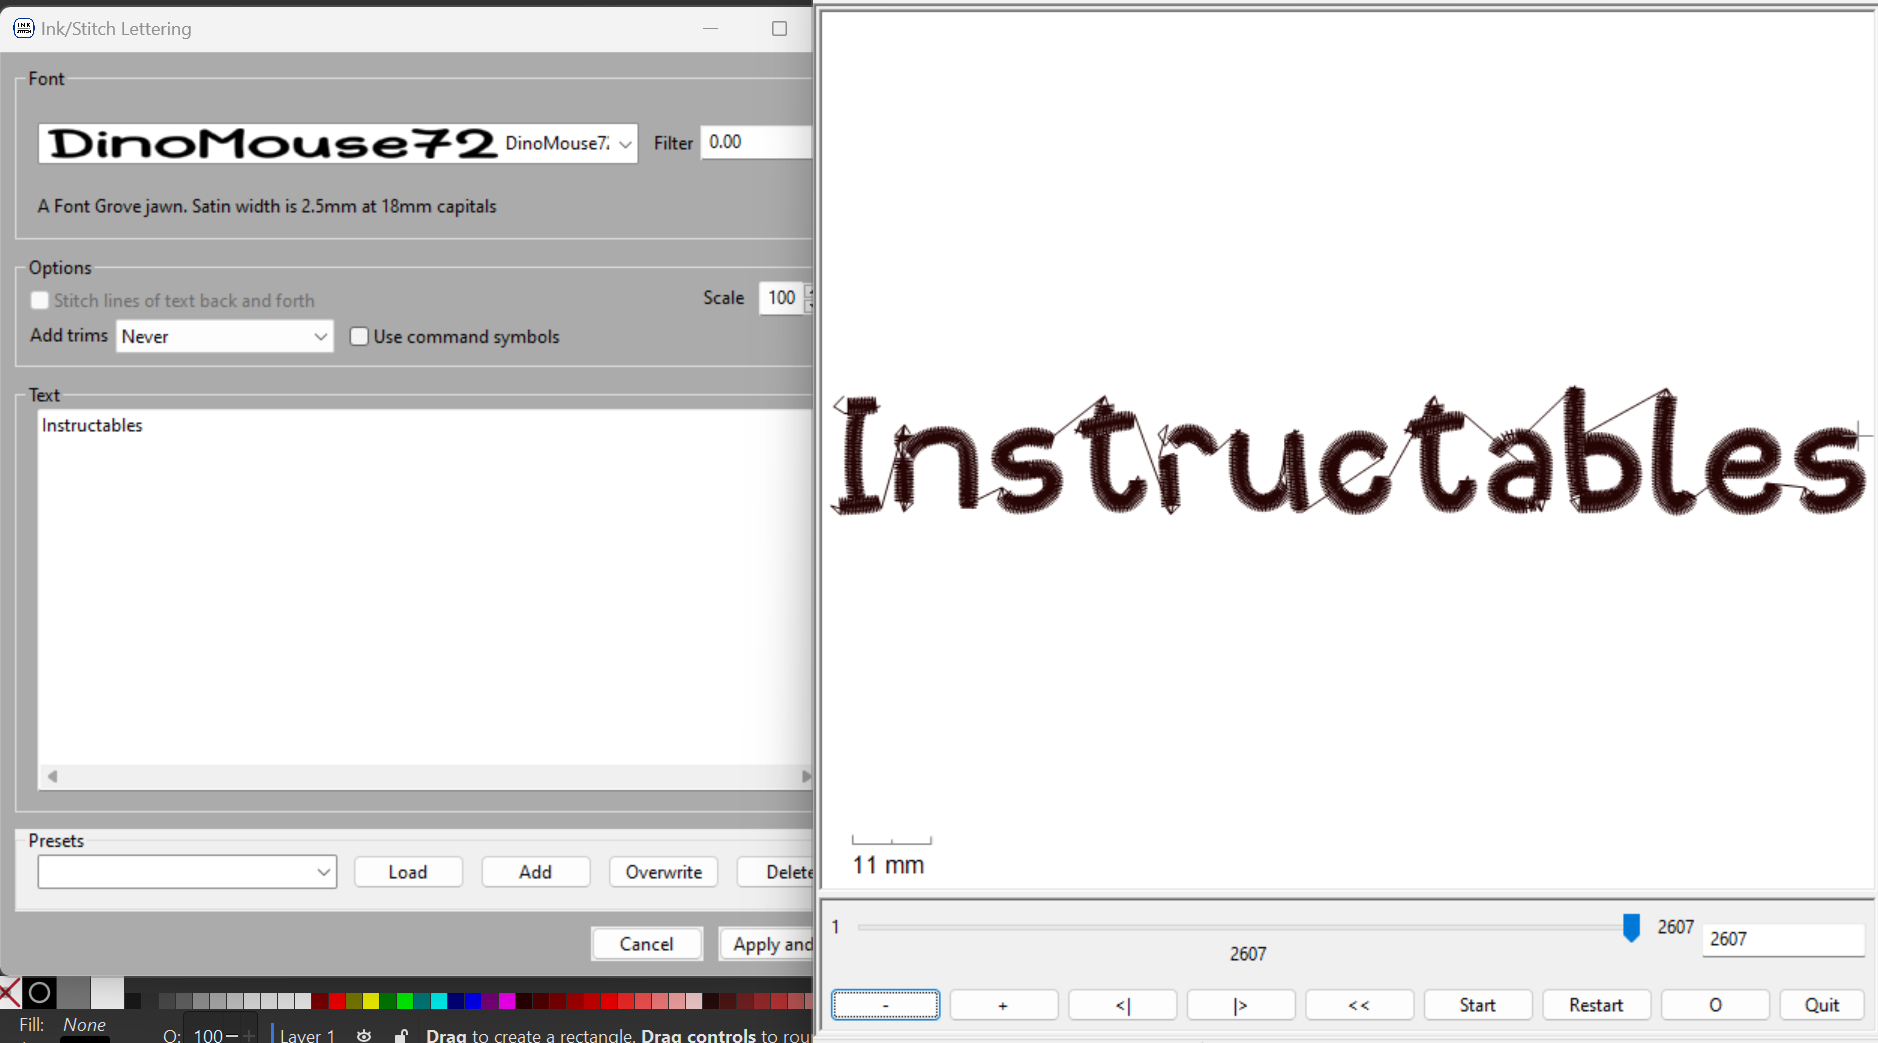Step one stitch backward with '<|' button
The image size is (1878, 1043).
pyautogui.click(x=1122, y=1005)
